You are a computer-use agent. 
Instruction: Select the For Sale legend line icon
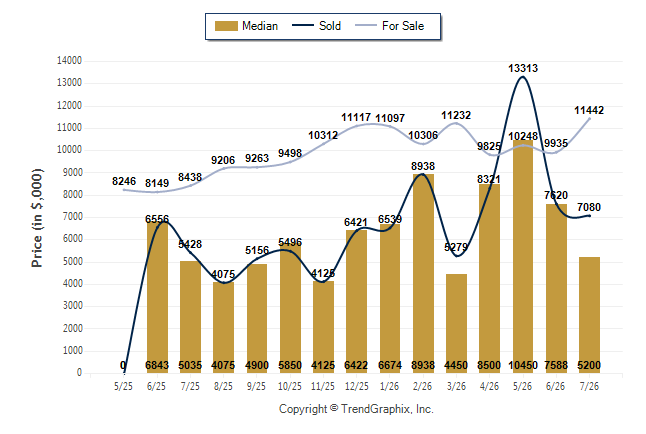(366, 25)
